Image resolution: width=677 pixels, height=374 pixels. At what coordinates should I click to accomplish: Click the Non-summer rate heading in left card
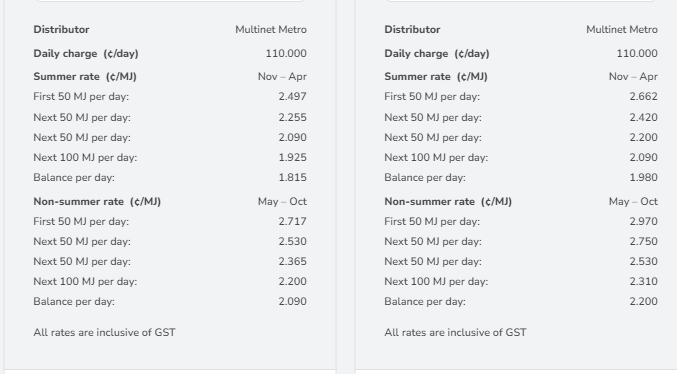tap(97, 202)
